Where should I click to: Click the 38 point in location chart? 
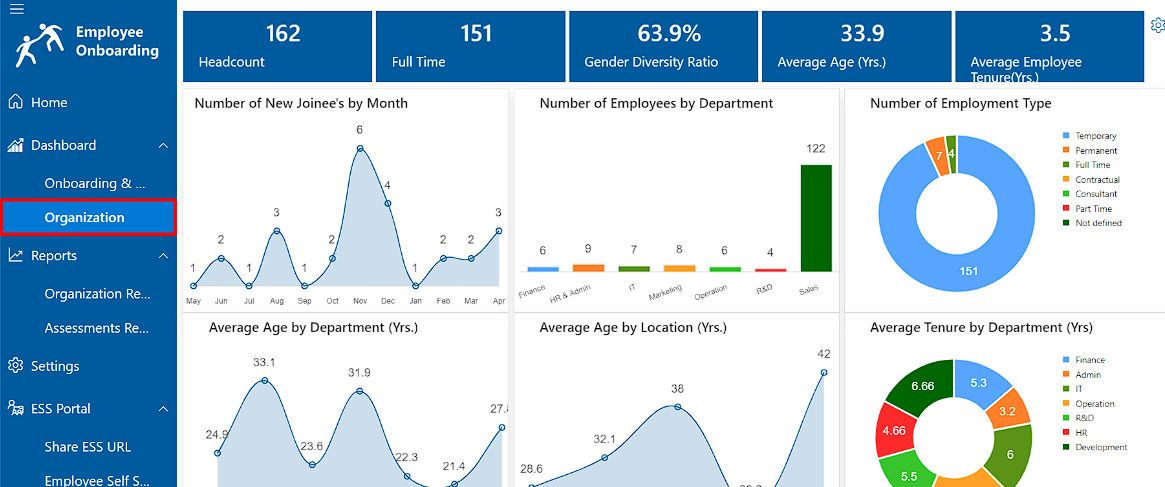(x=676, y=406)
